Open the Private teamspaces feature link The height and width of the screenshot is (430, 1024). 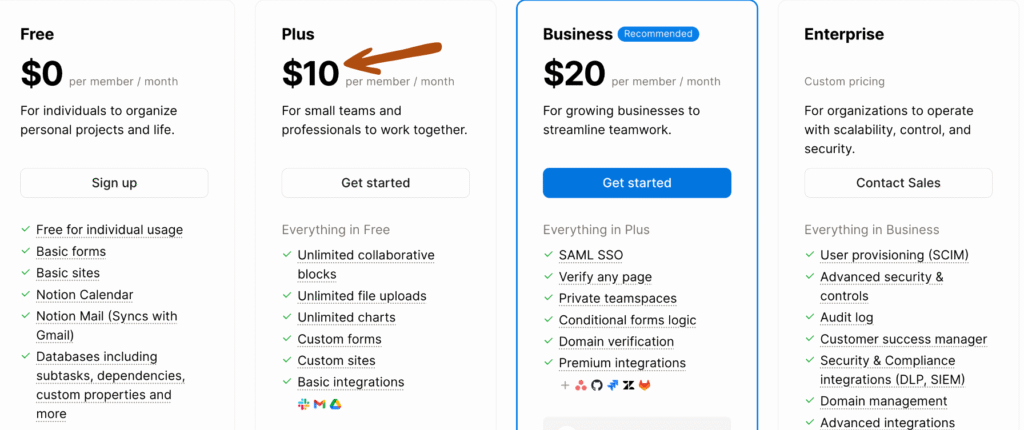pyautogui.click(x=617, y=298)
